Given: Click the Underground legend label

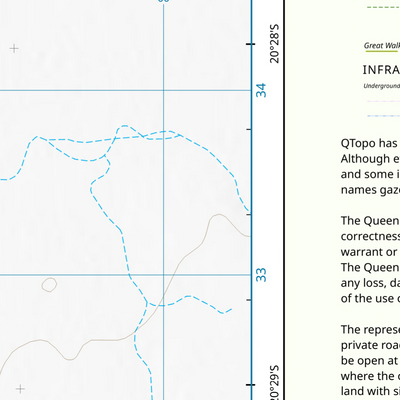Looking at the screenshot, I should (x=382, y=86).
